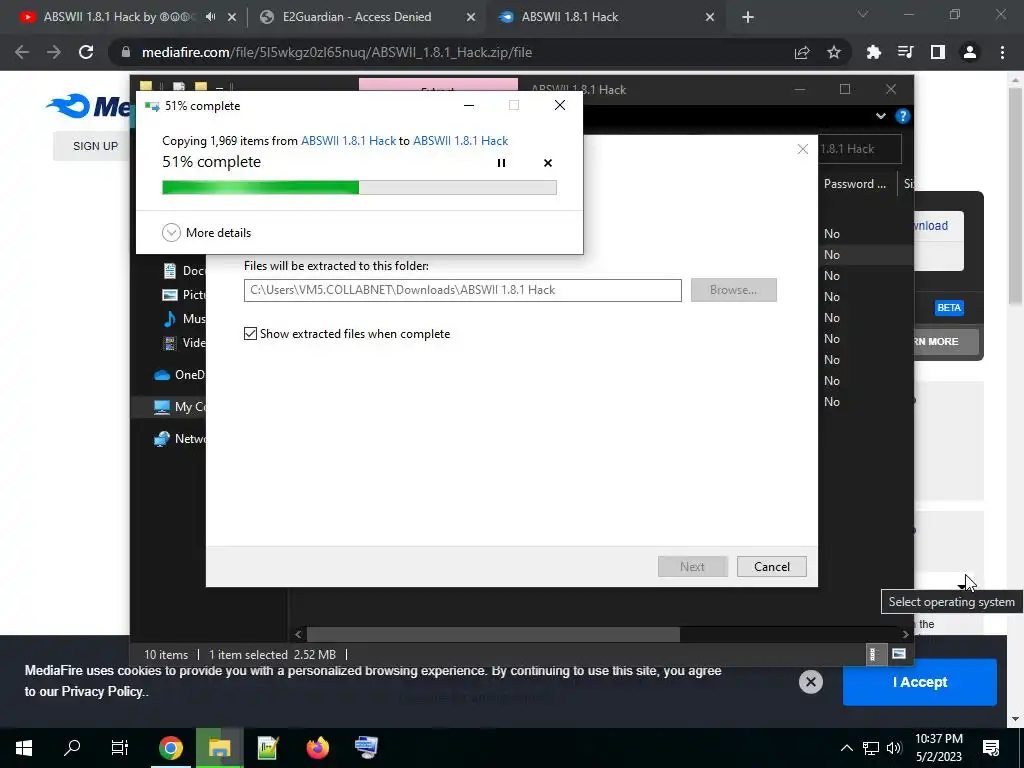Click the Browse... button

[x=733, y=290]
